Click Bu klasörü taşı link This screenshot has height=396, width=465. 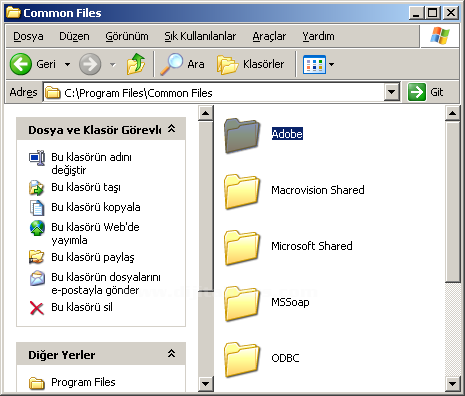(x=86, y=187)
